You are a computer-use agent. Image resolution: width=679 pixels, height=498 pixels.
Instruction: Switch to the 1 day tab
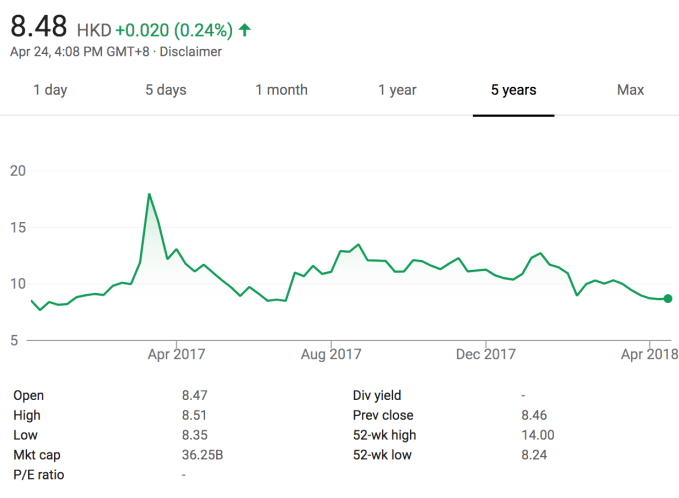(x=50, y=90)
